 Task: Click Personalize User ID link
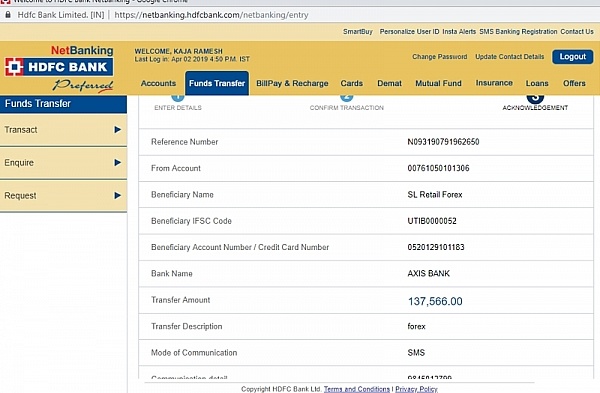[x=409, y=32]
